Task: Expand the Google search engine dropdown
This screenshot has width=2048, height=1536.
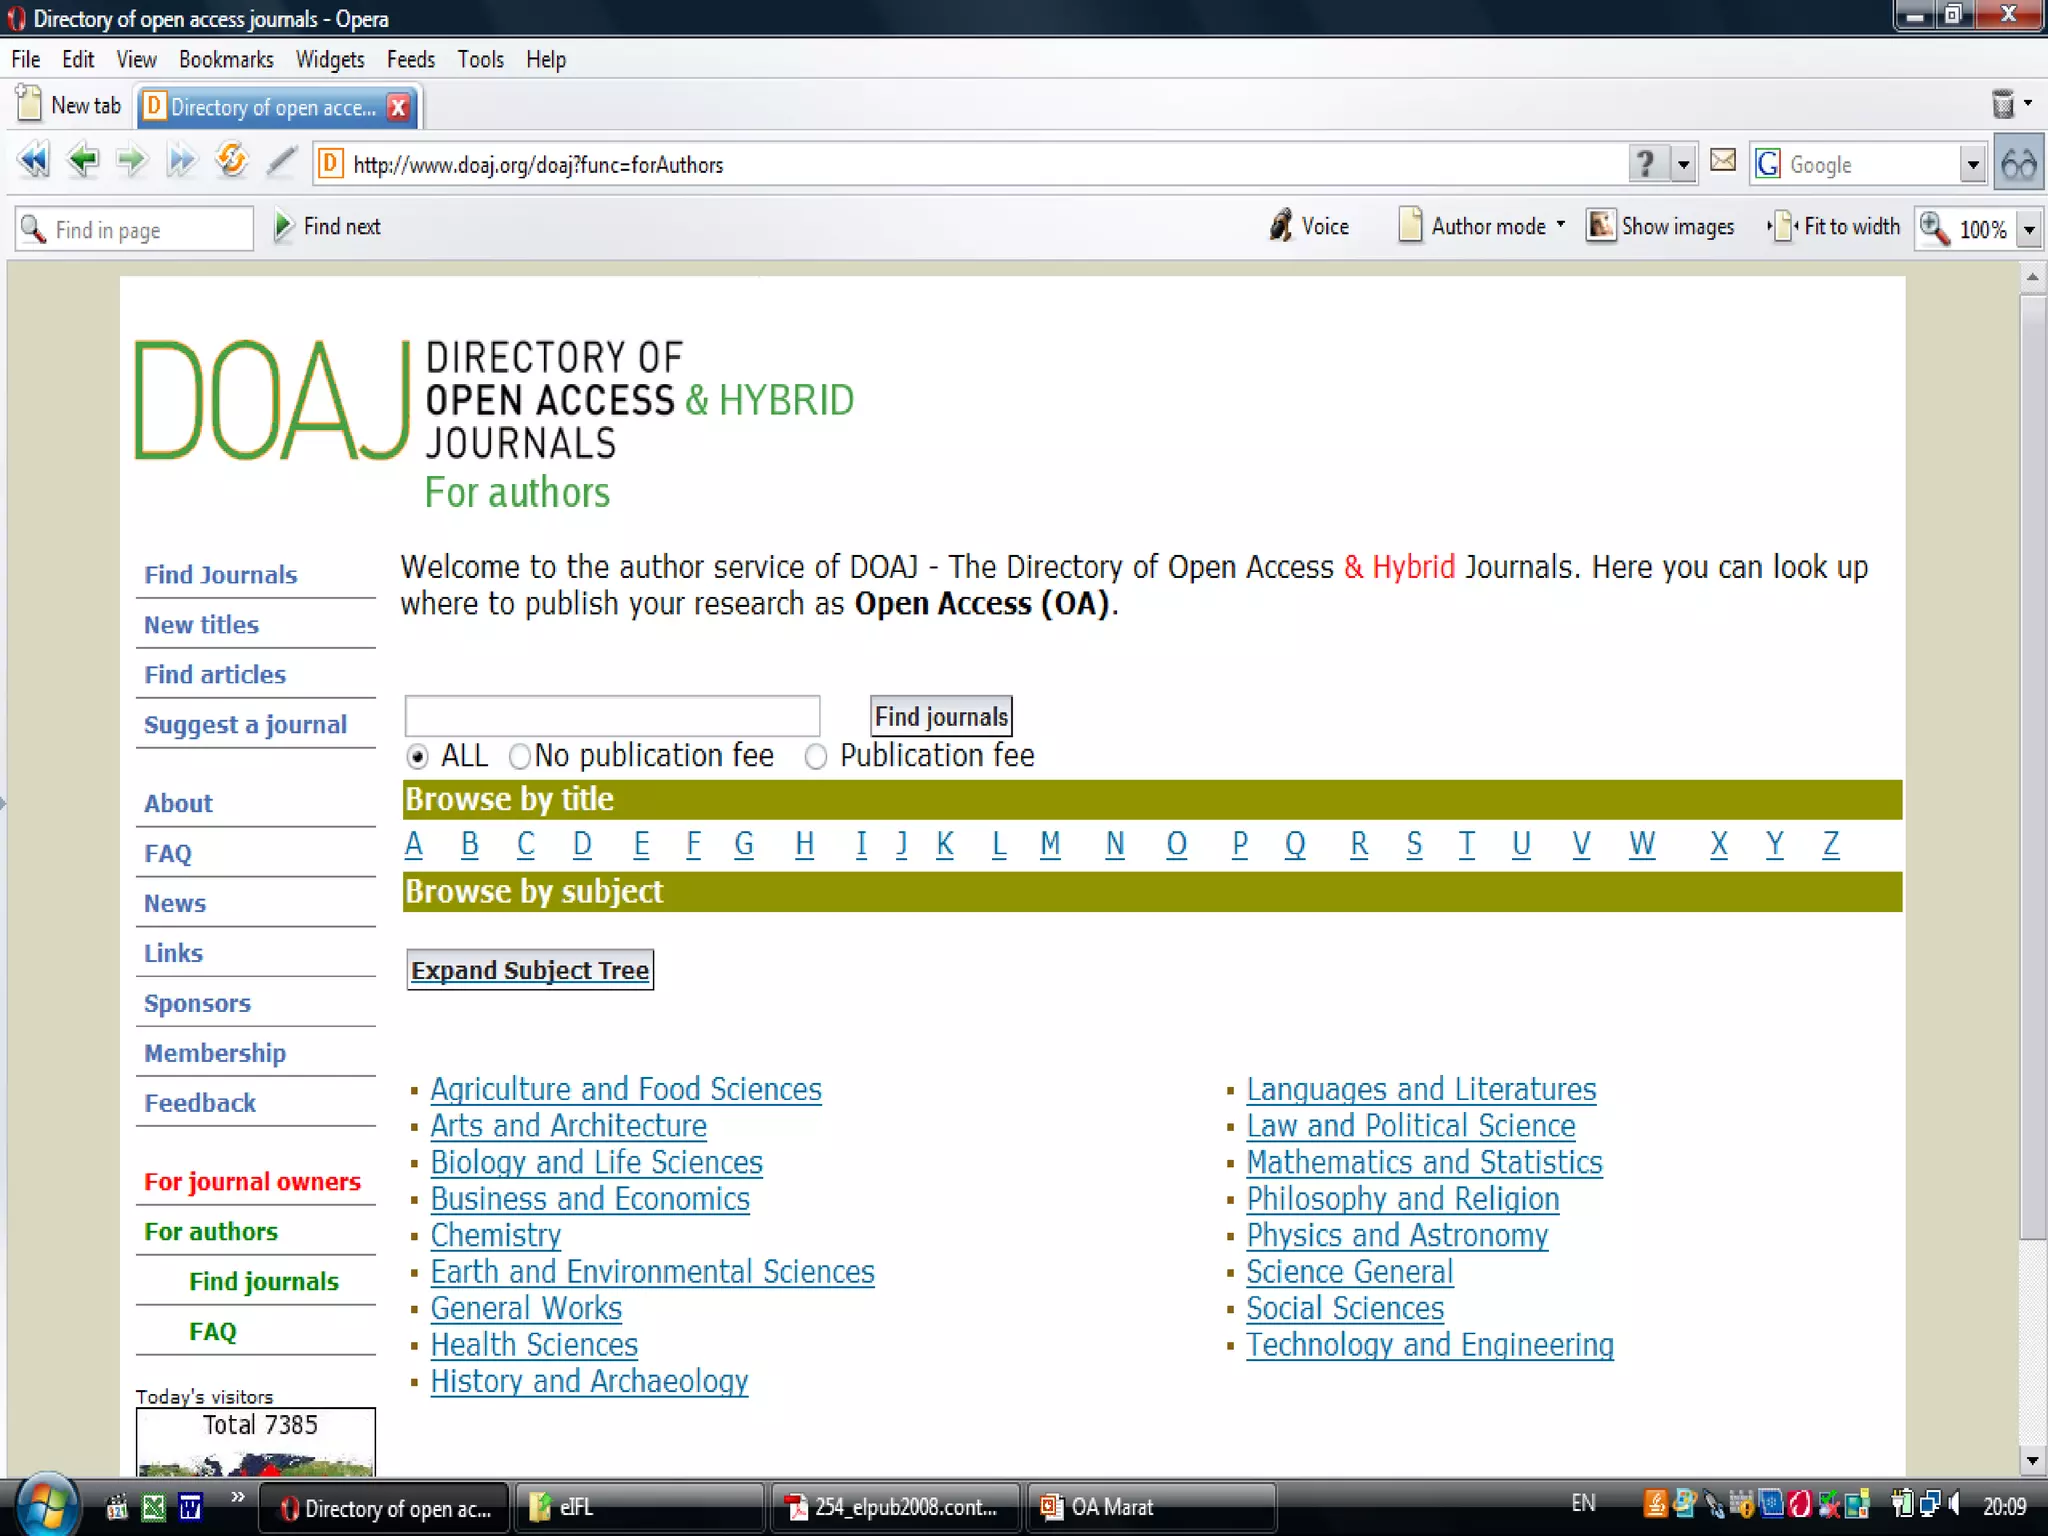Action: [1972, 165]
